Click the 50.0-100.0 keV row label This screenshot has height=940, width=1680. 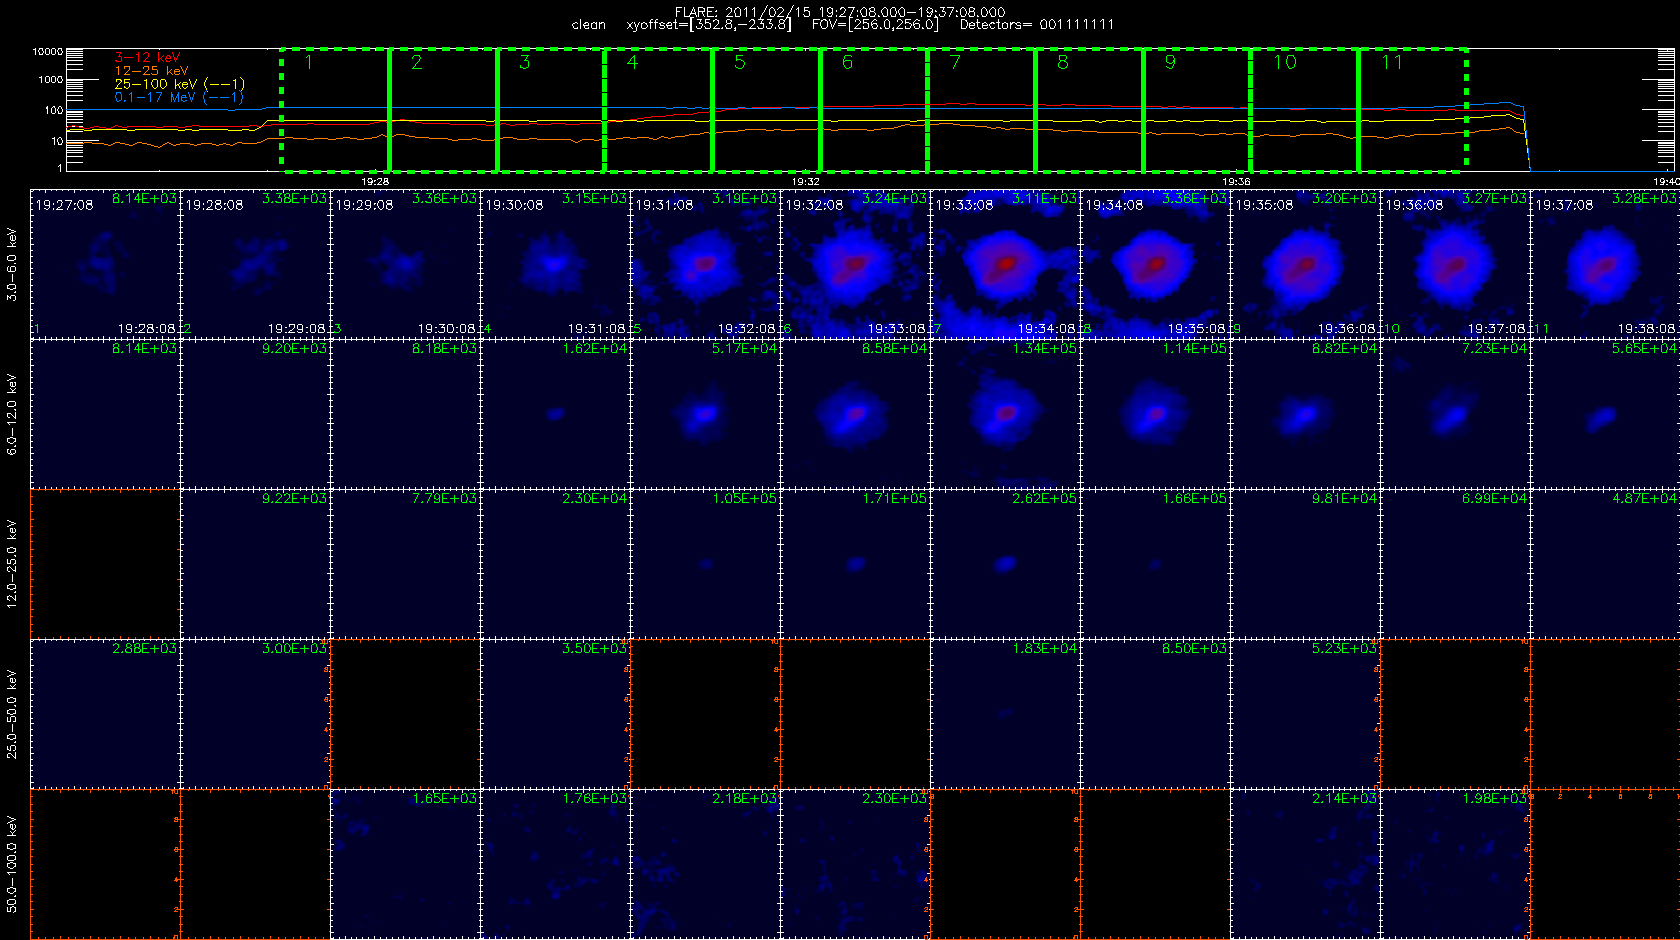pos(12,864)
